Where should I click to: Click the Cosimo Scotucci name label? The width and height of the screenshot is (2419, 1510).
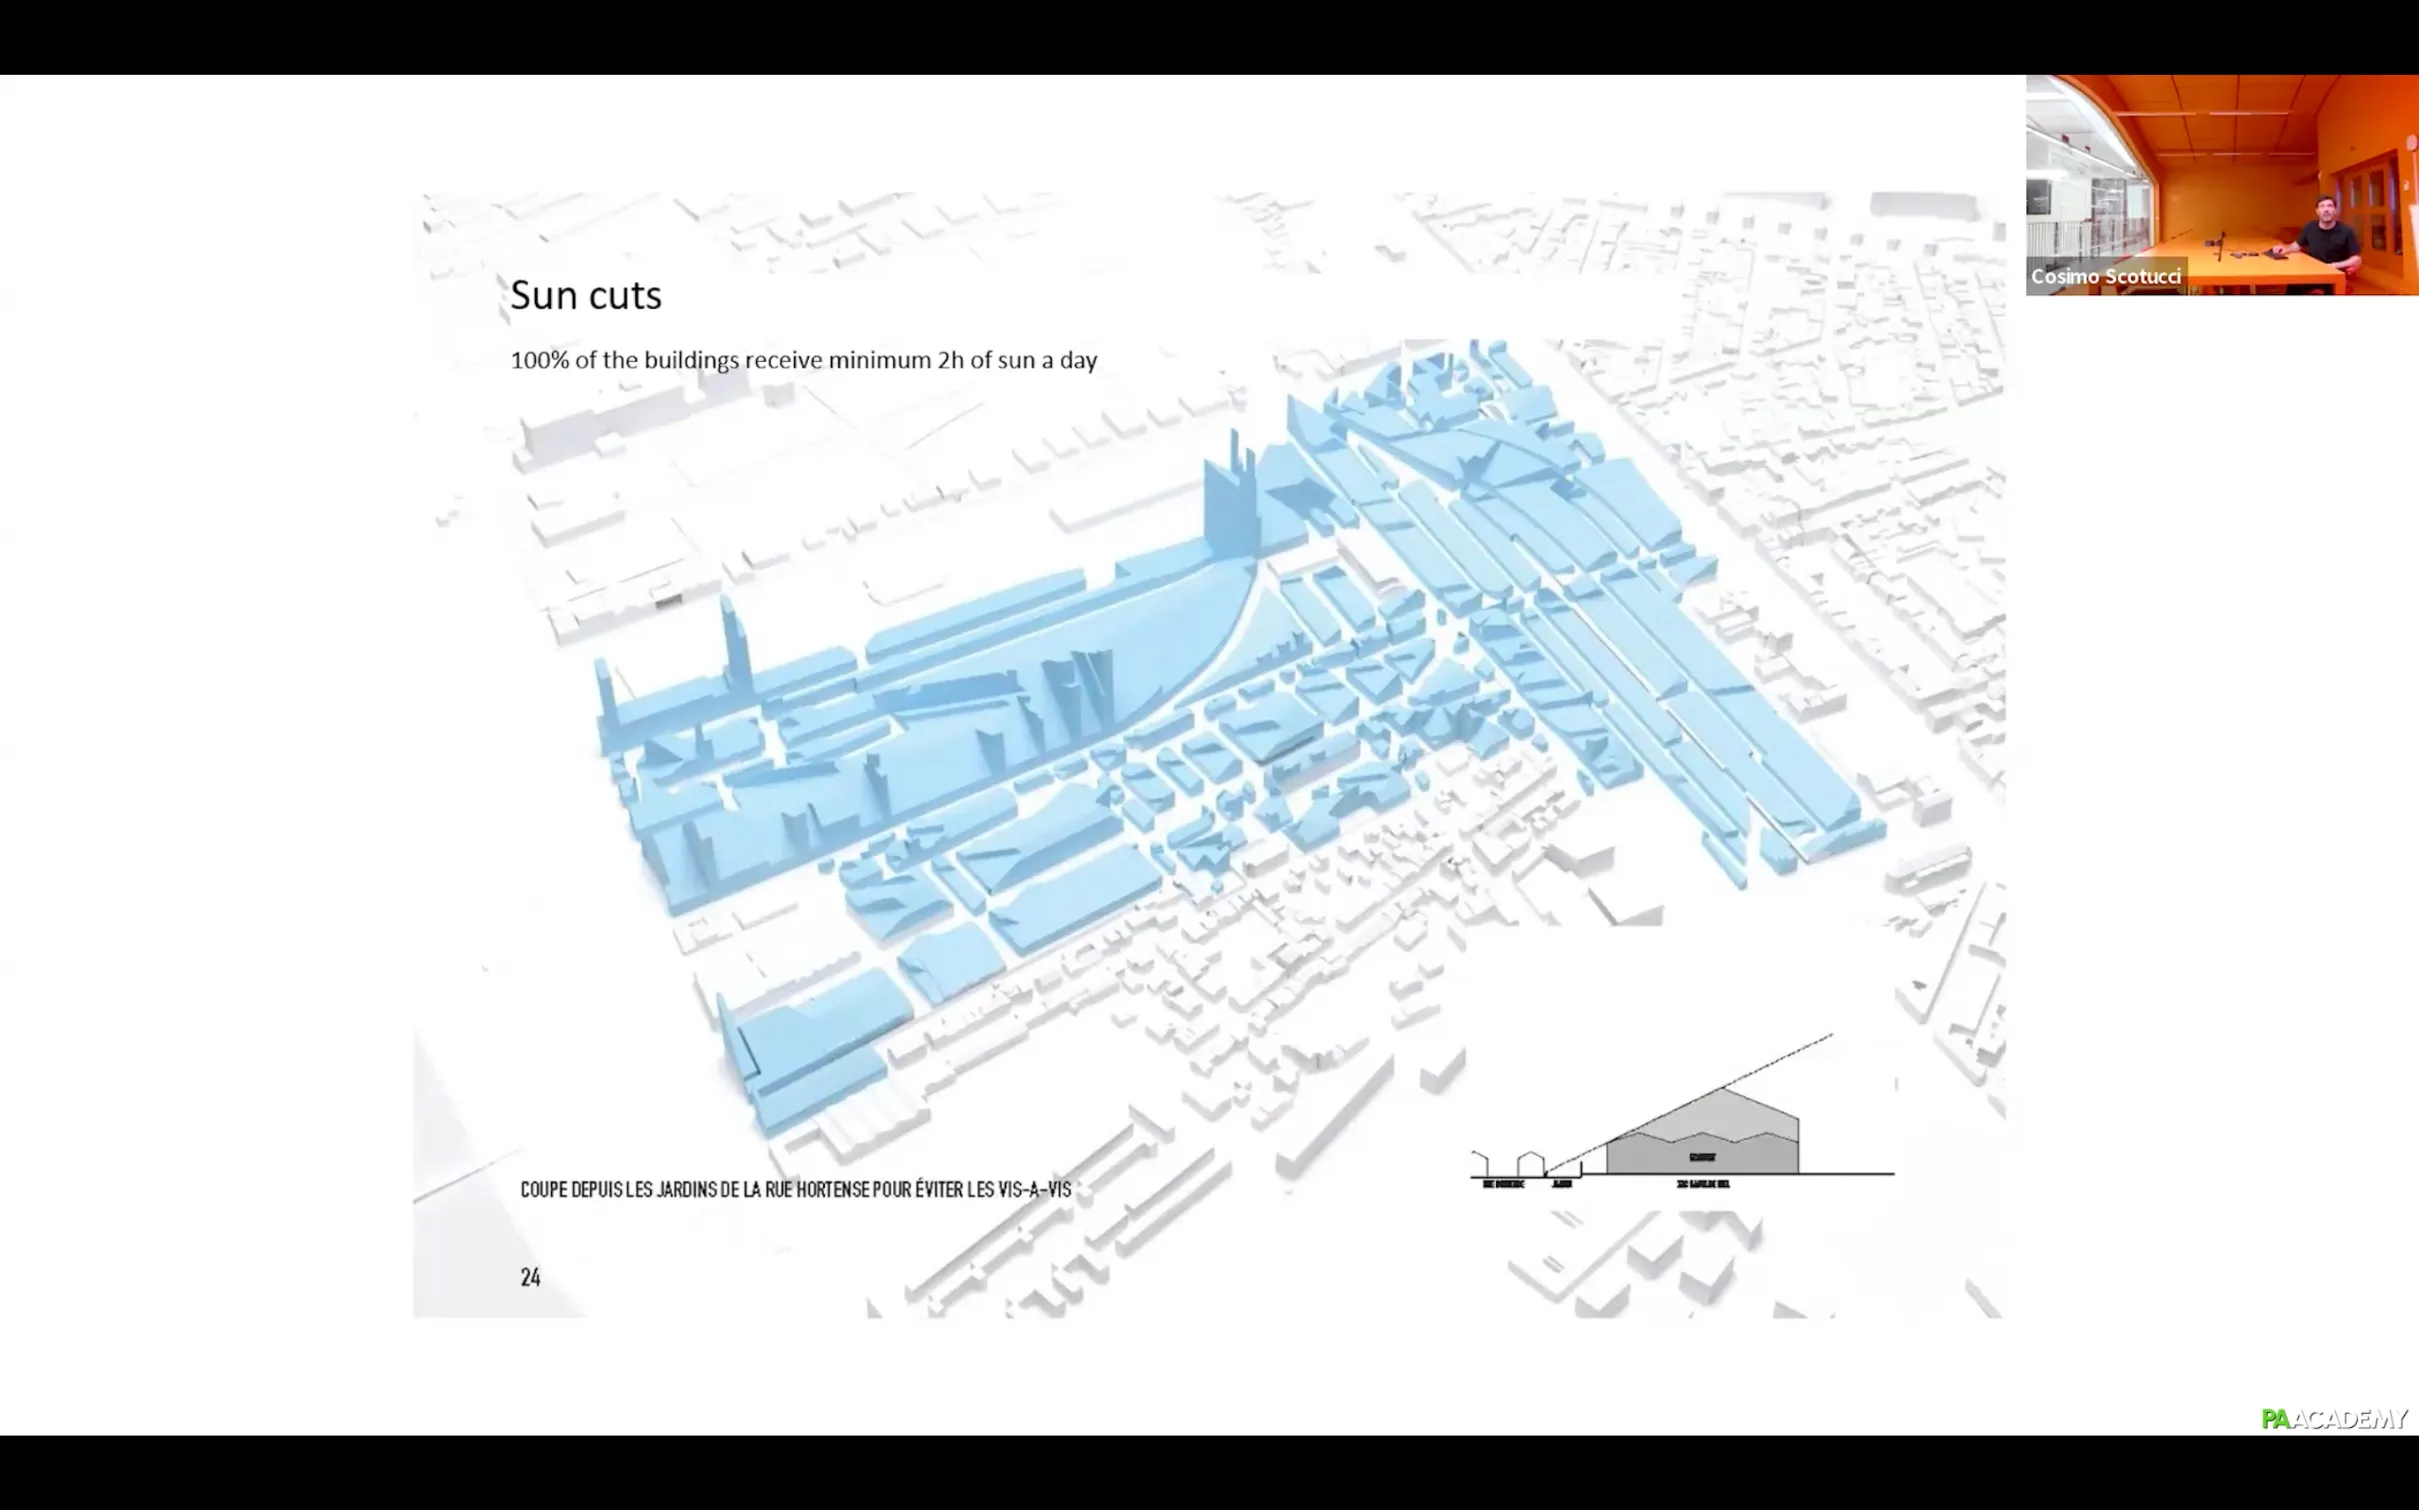point(2105,276)
